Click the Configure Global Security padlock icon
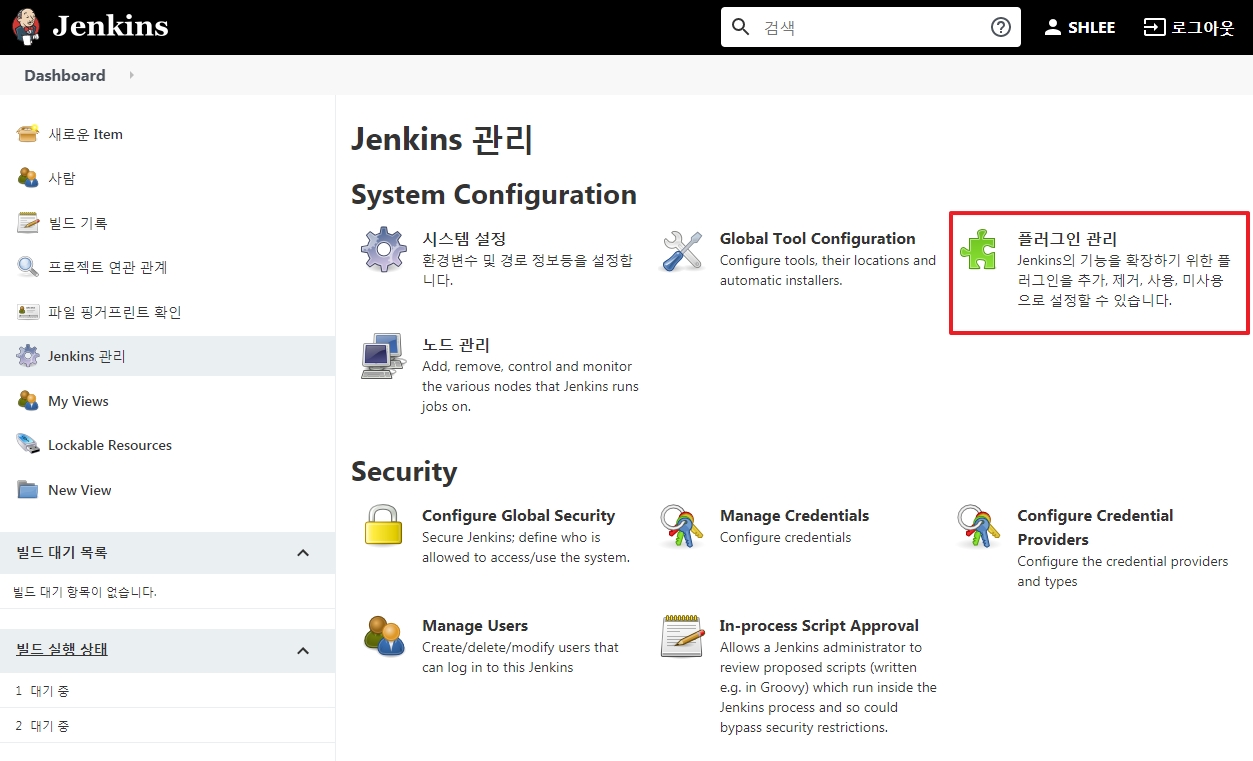 383,526
